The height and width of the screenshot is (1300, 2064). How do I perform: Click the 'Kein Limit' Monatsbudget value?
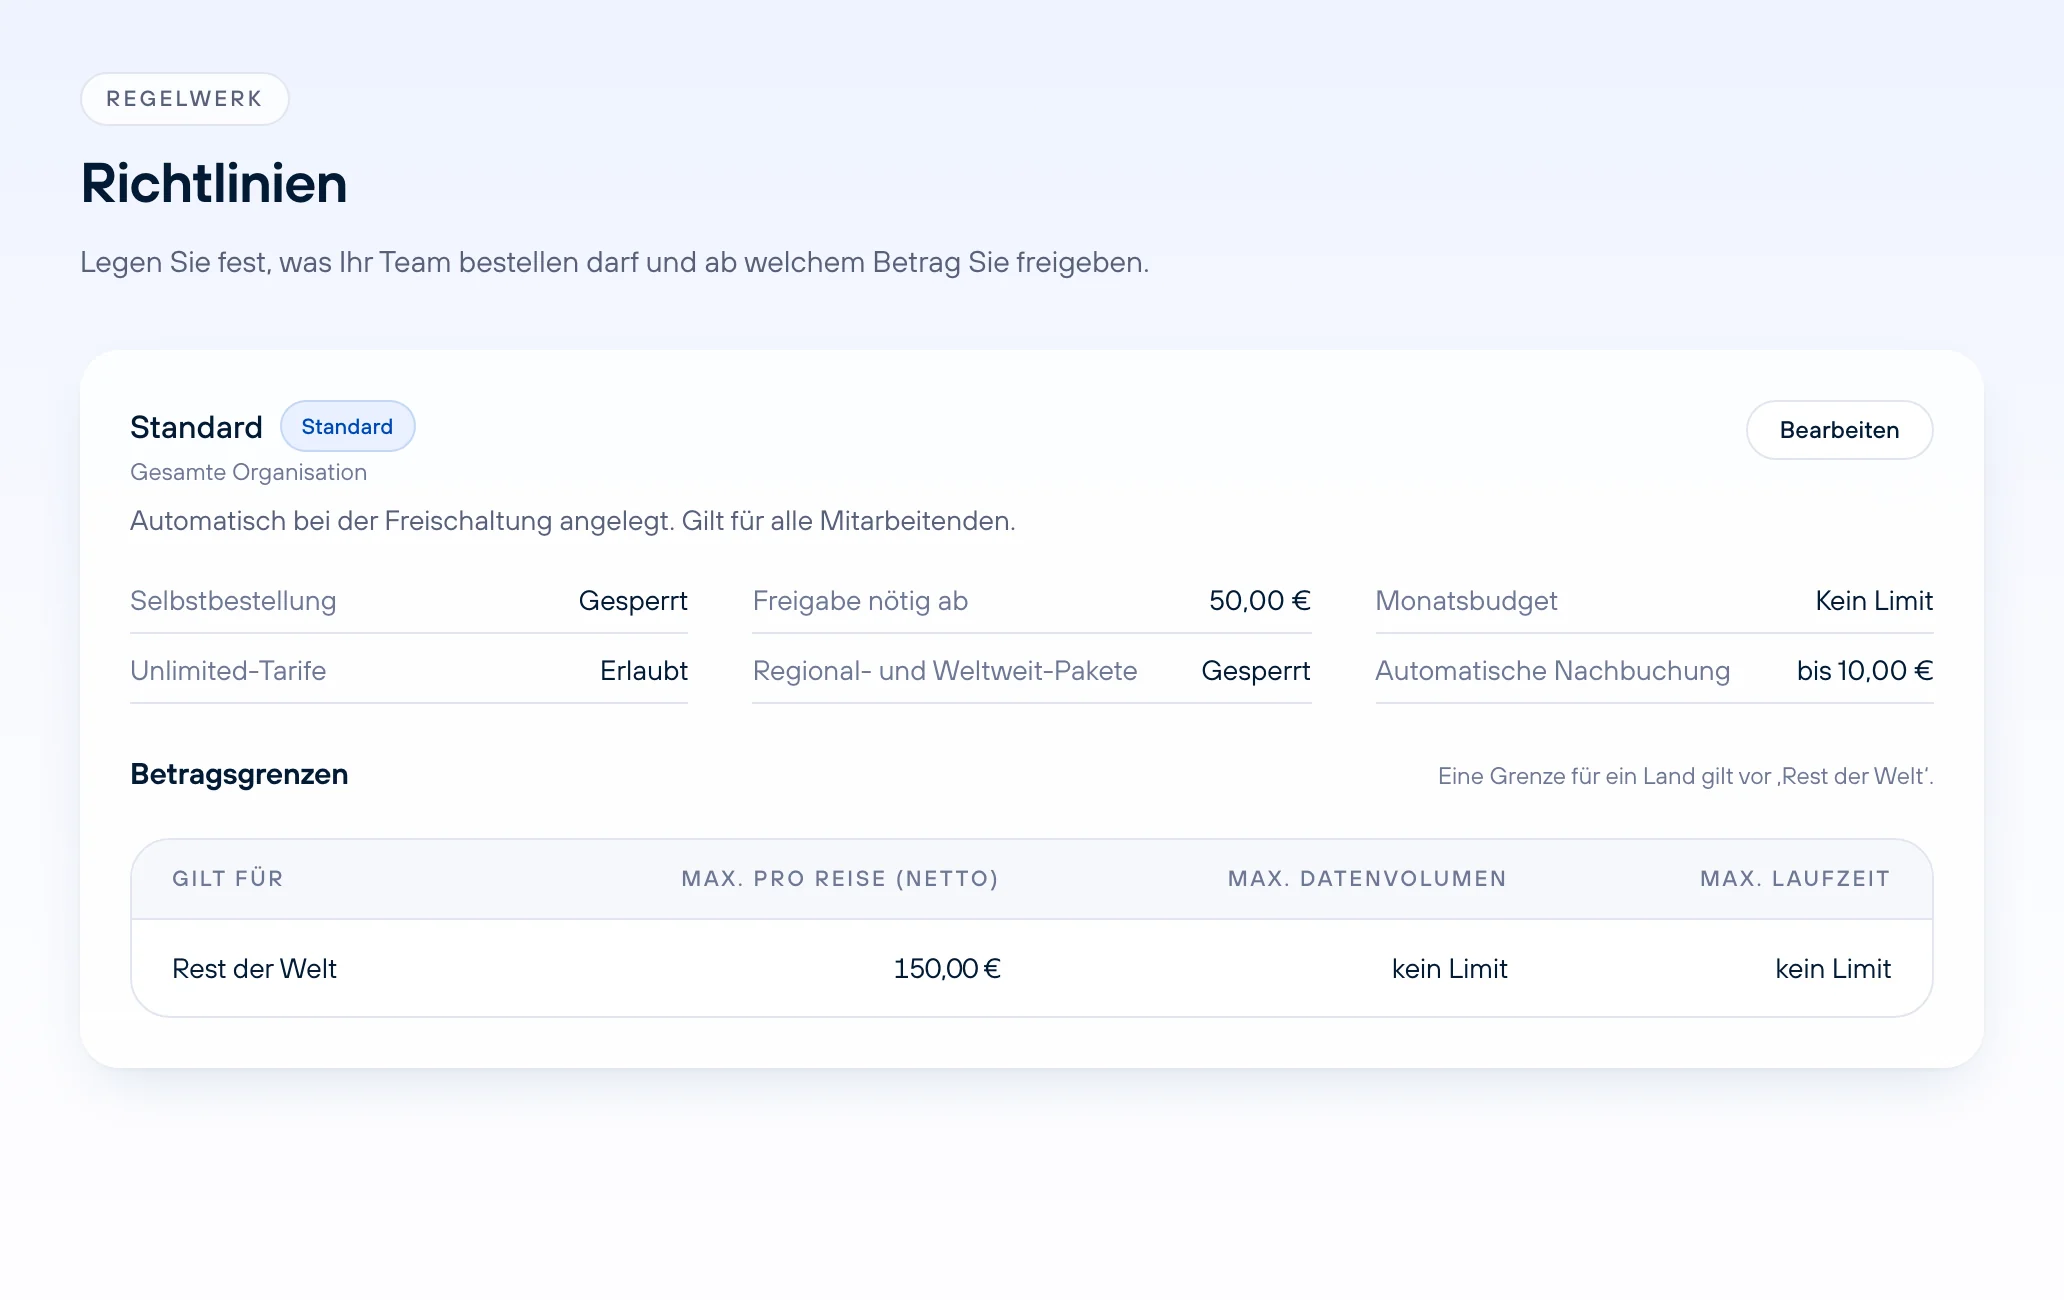(x=1874, y=601)
